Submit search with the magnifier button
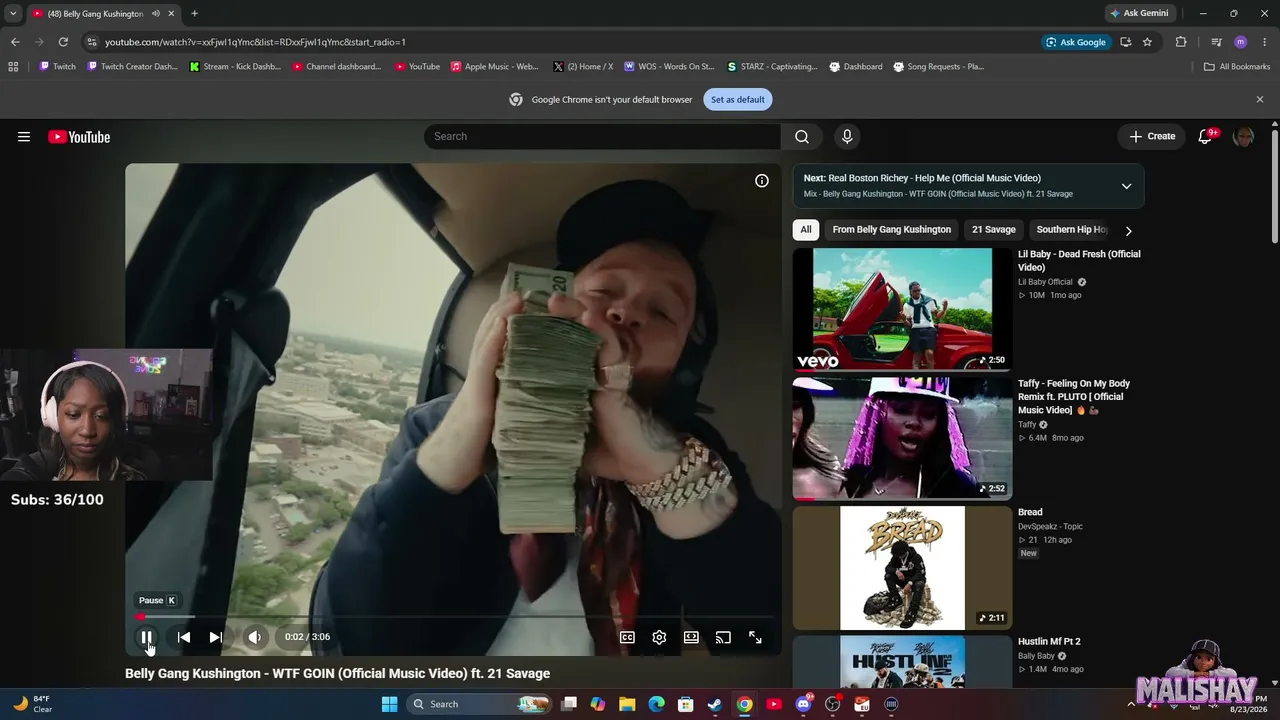Screen dimensions: 1280x720 click(802, 136)
